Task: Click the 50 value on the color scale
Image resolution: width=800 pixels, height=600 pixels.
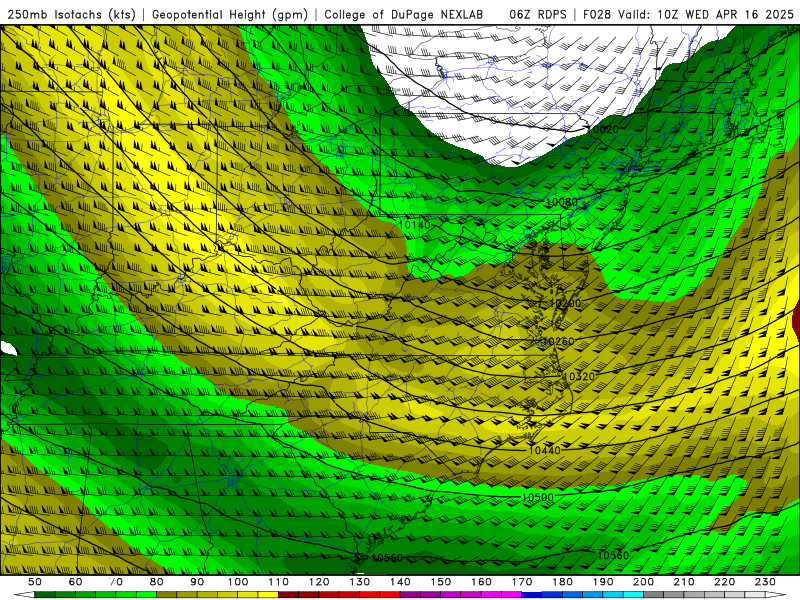Action: 35,582
